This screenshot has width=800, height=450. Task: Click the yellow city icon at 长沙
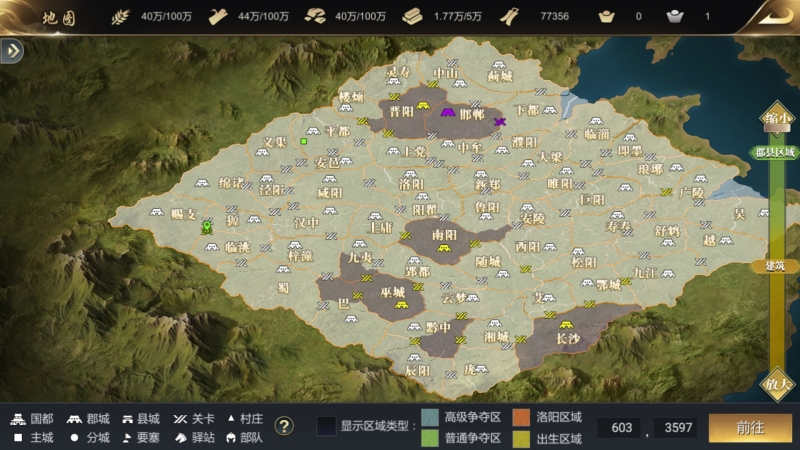coord(565,324)
